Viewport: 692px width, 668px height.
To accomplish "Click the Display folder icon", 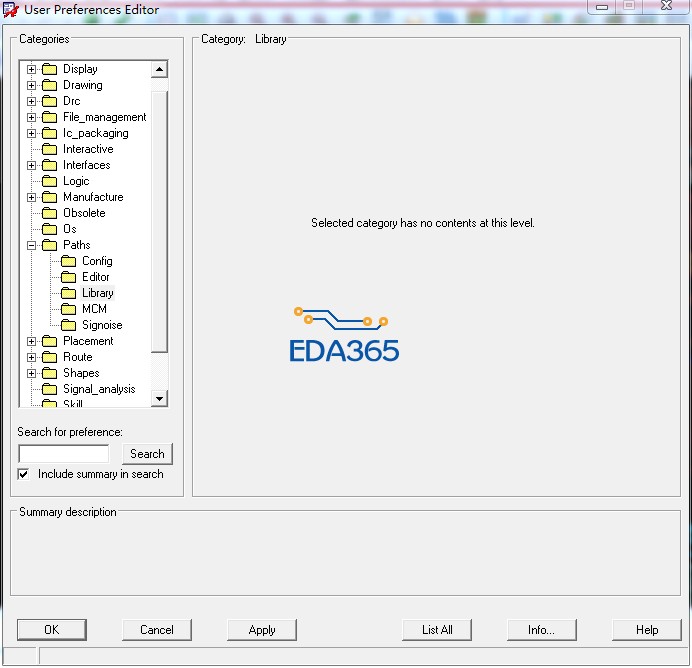I will [x=49, y=69].
